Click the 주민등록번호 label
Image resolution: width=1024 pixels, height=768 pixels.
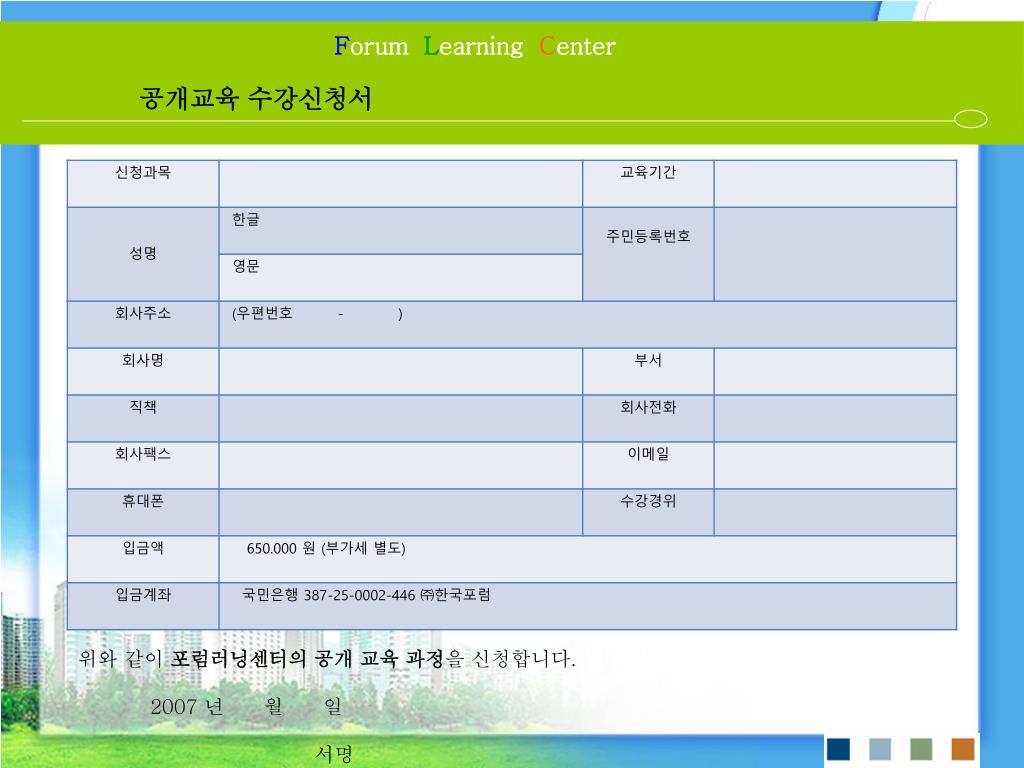pyautogui.click(x=648, y=236)
